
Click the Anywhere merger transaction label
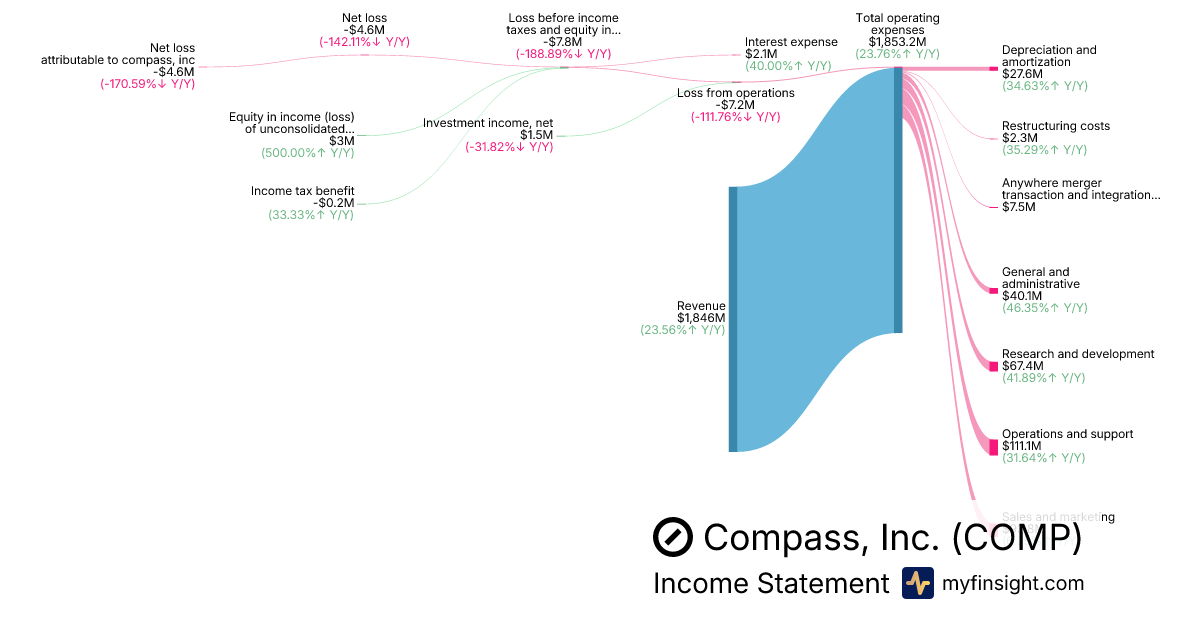pos(1080,189)
